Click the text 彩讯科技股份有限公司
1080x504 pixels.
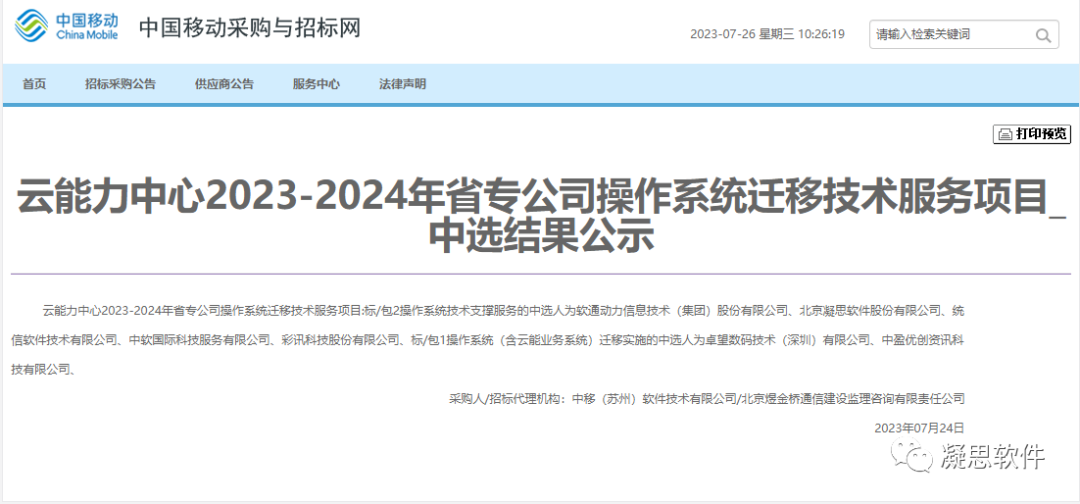click(342, 340)
